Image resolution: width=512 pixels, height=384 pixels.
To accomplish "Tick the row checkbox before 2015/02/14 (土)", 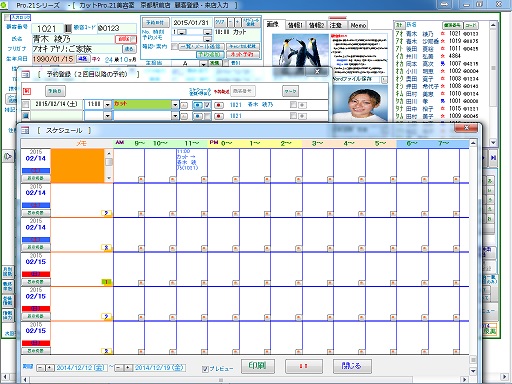I will (26, 105).
